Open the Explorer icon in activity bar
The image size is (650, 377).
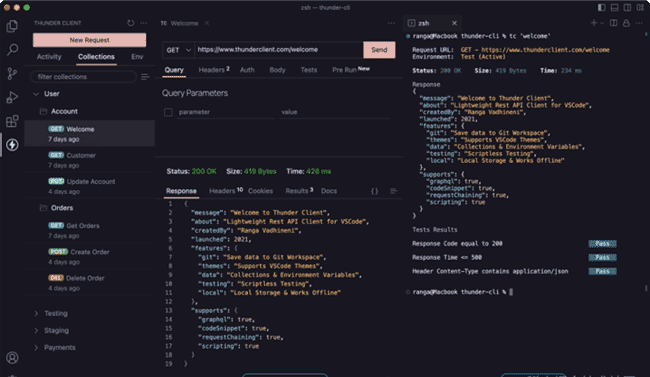point(12,26)
